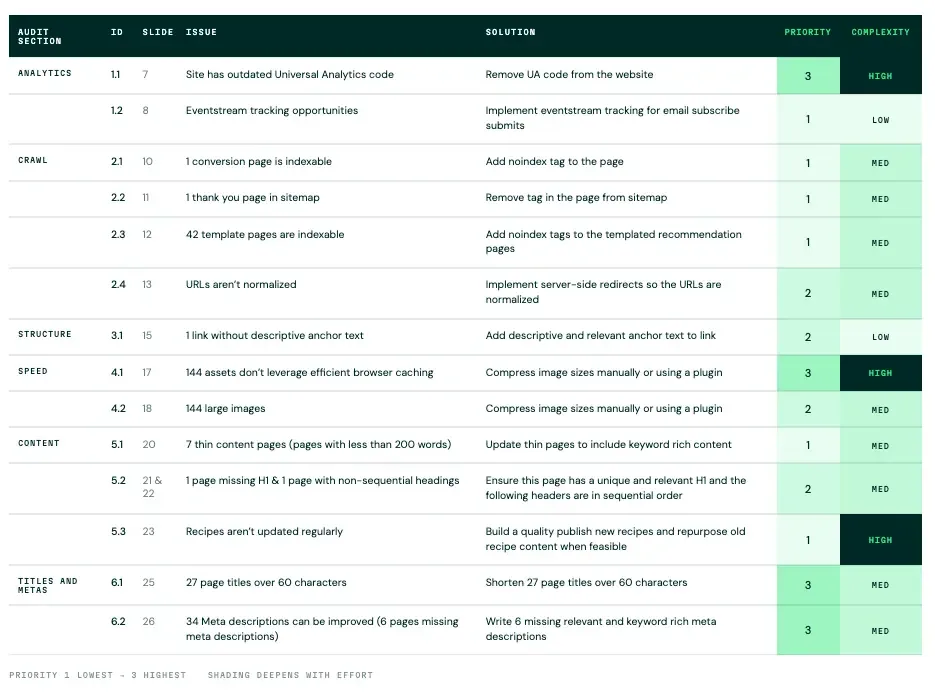Select ID 2.3 in the table
The width and height of the screenshot is (935, 693).
click(x=118, y=234)
